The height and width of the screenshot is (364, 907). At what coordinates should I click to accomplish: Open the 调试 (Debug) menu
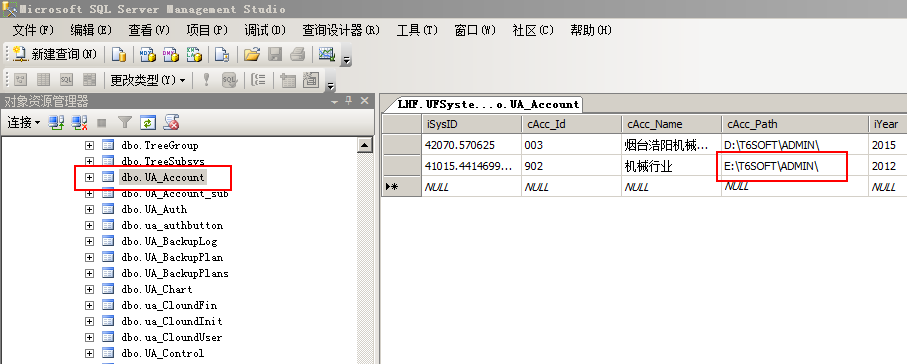[265, 30]
